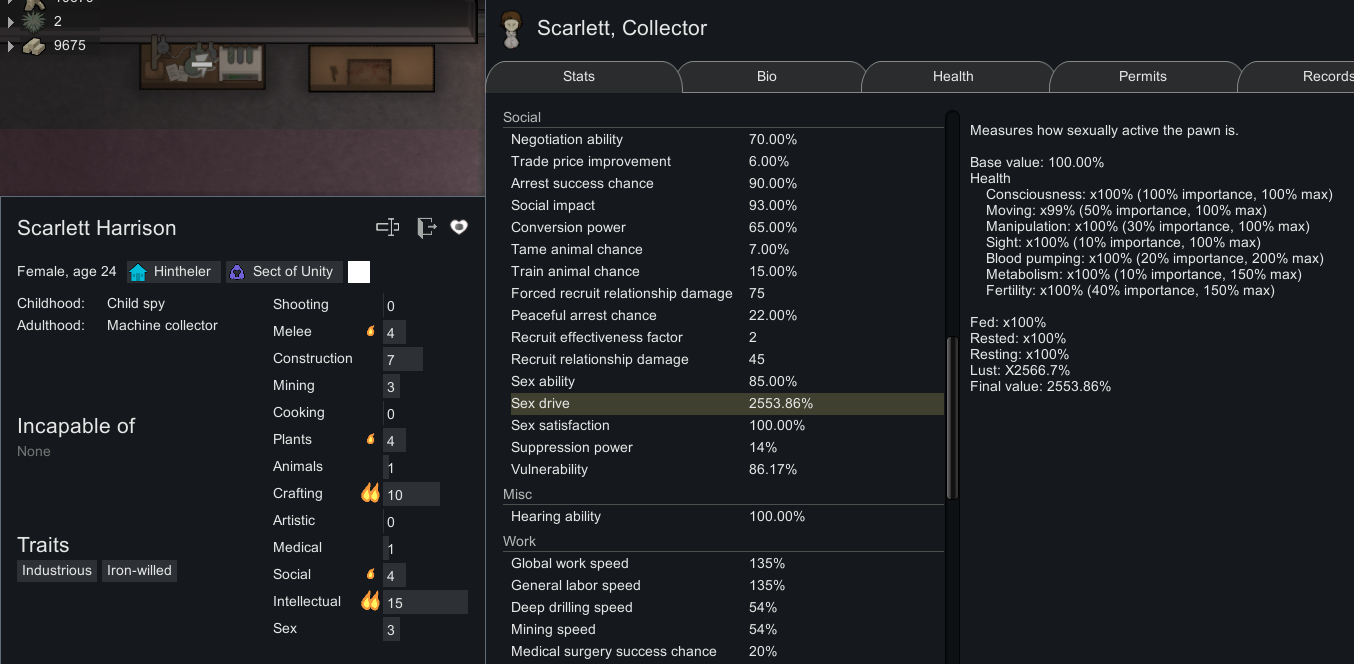Viewport: 1354px width, 664px height.
Task: Click the banish colonist door icon
Action: pyautogui.click(x=427, y=228)
